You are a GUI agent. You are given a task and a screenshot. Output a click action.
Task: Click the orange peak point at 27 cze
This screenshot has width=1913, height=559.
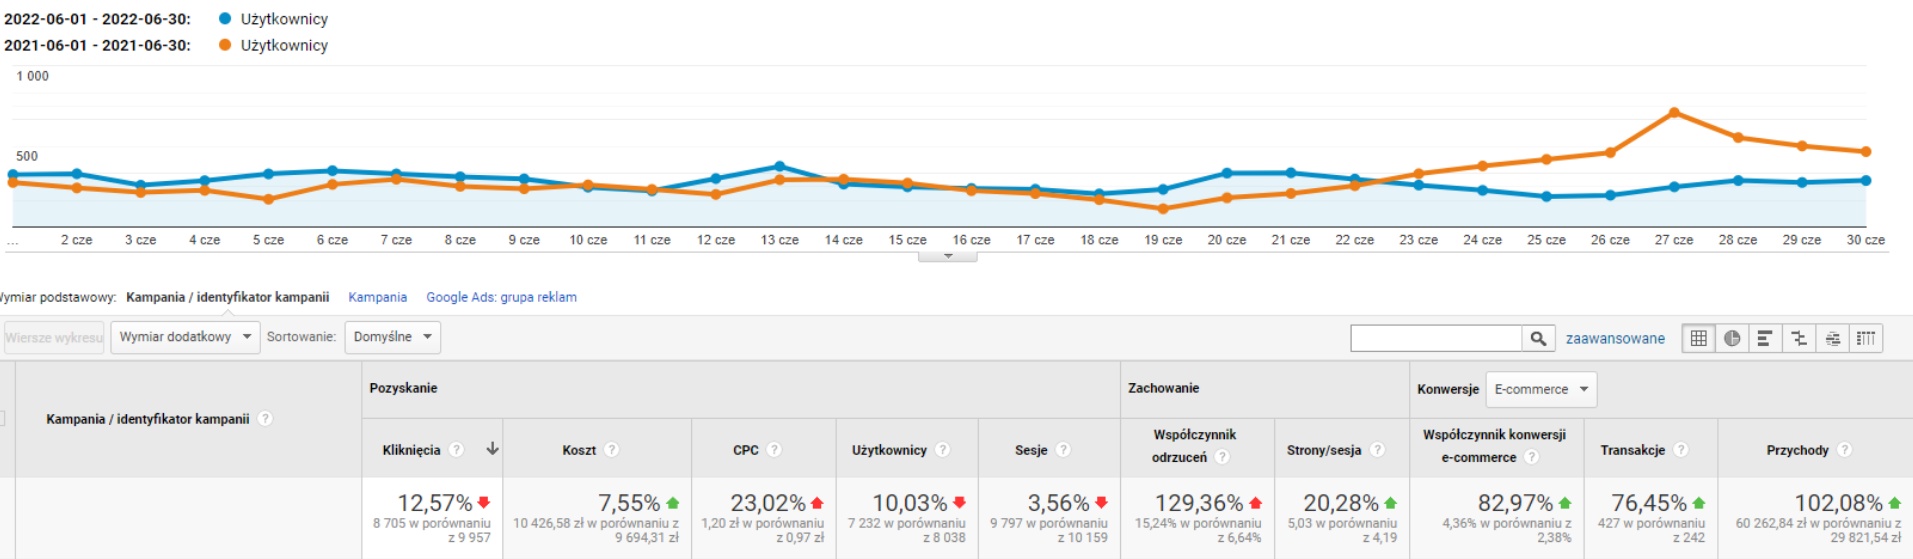1674,112
